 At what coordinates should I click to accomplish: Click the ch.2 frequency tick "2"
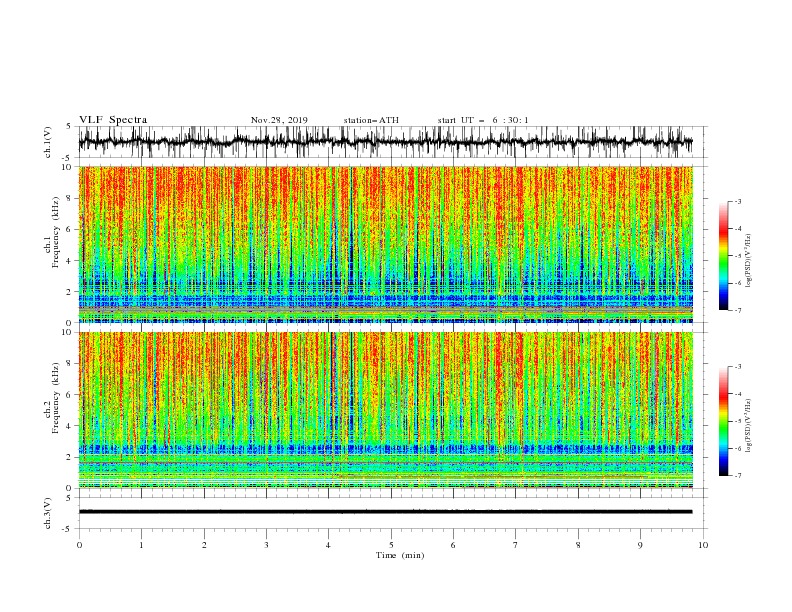69,457
